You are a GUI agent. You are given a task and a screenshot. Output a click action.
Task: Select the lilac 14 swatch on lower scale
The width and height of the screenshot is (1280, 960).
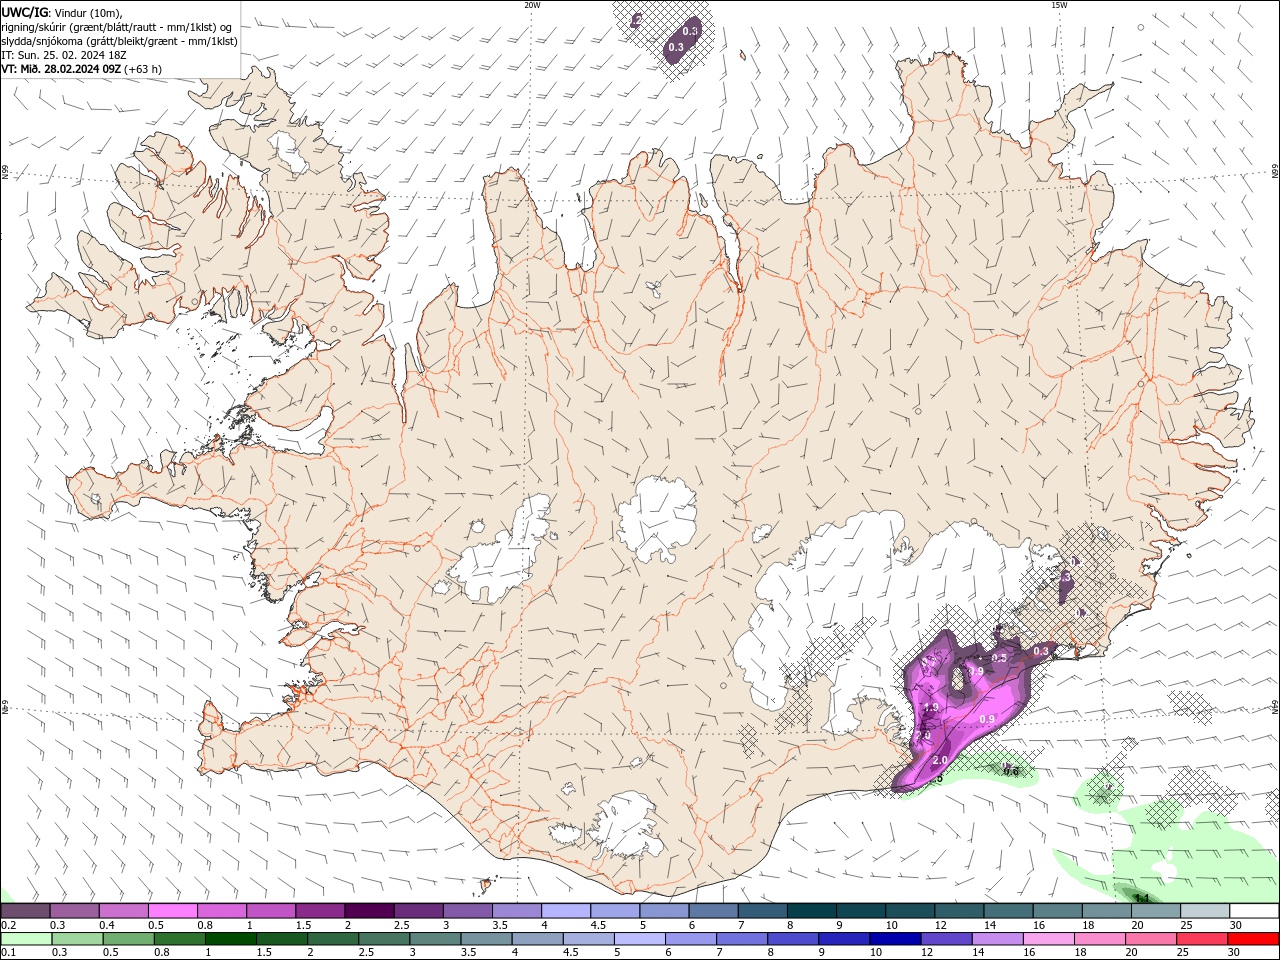click(996, 939)
